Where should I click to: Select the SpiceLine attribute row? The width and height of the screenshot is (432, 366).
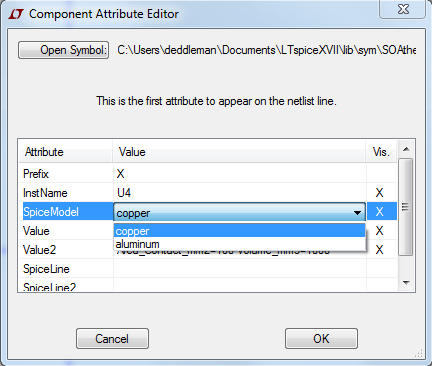click(208, 269)
